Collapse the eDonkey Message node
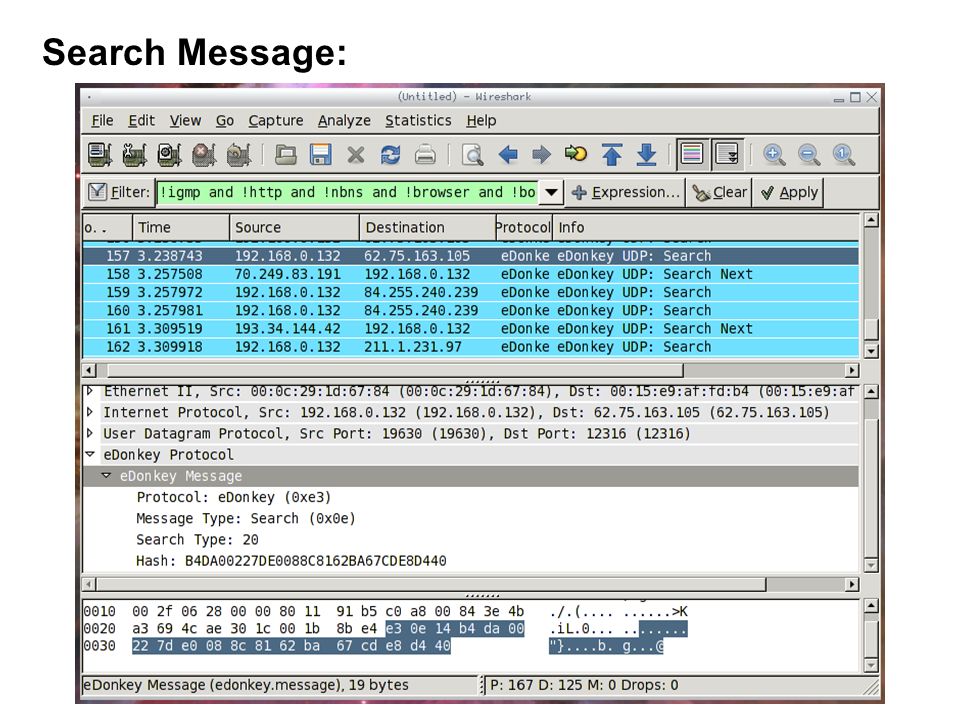 coord(107,476)
